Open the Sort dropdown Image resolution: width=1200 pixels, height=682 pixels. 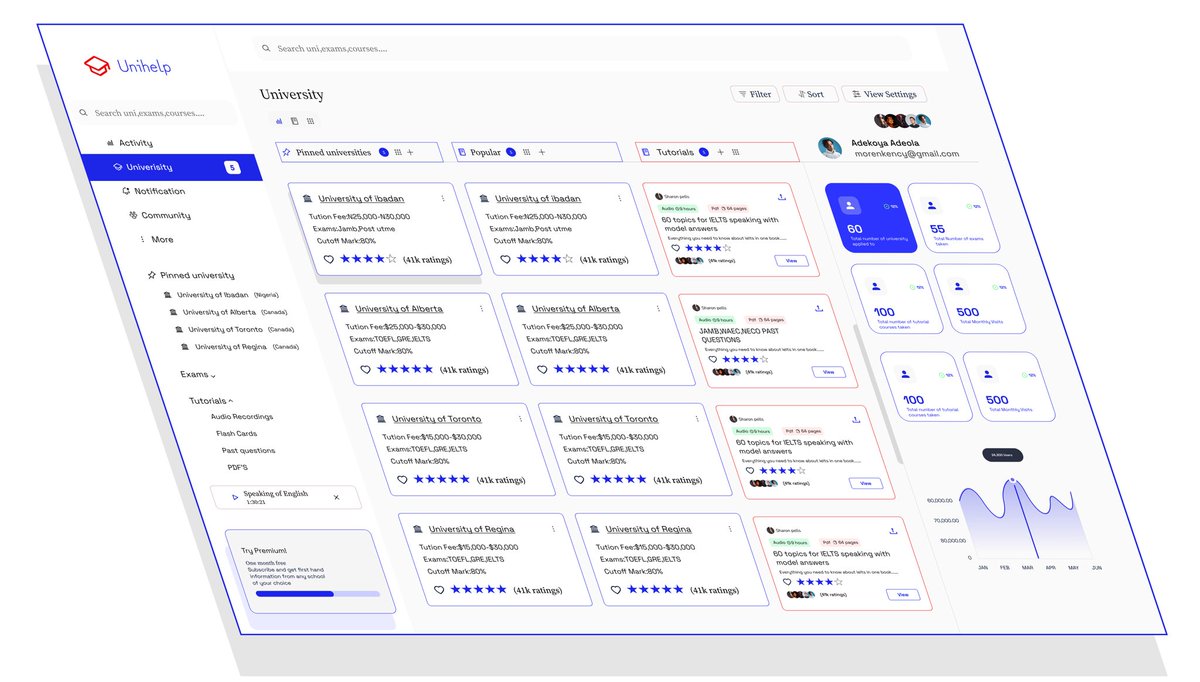pyautogui.click(x=810, y=93)
